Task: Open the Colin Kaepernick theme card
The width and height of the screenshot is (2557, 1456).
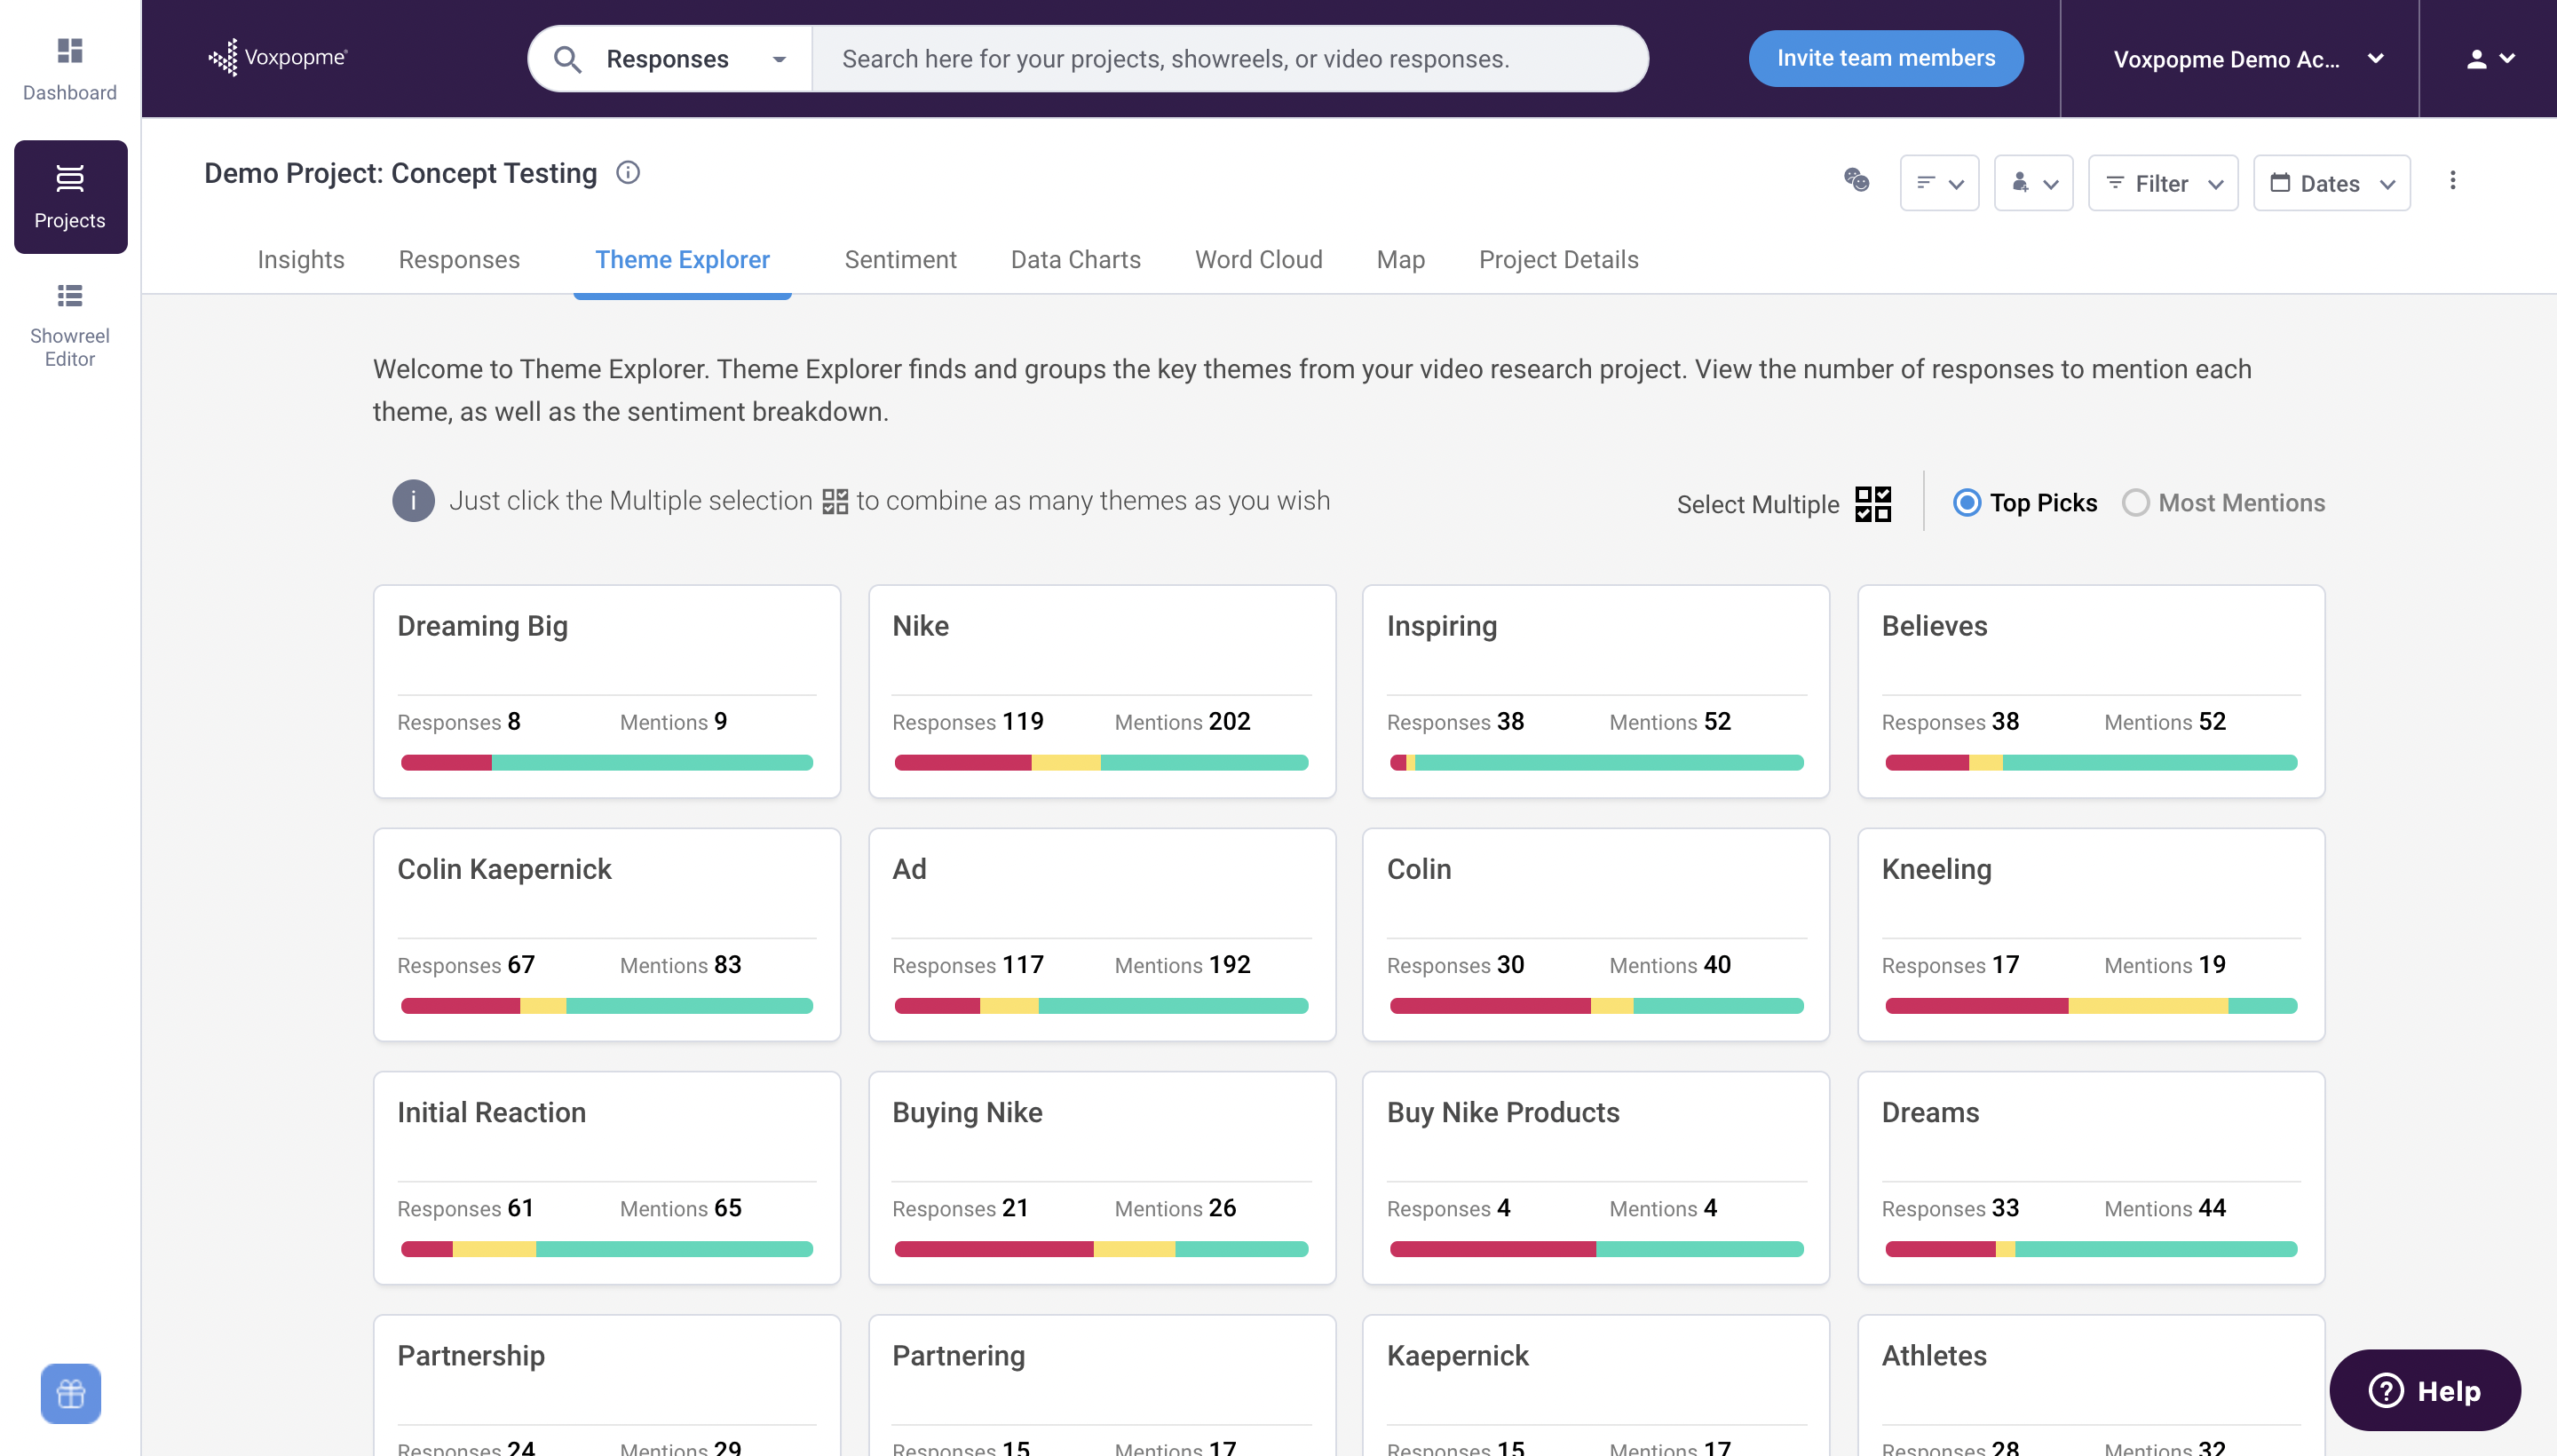Action: tap(607, 935)
